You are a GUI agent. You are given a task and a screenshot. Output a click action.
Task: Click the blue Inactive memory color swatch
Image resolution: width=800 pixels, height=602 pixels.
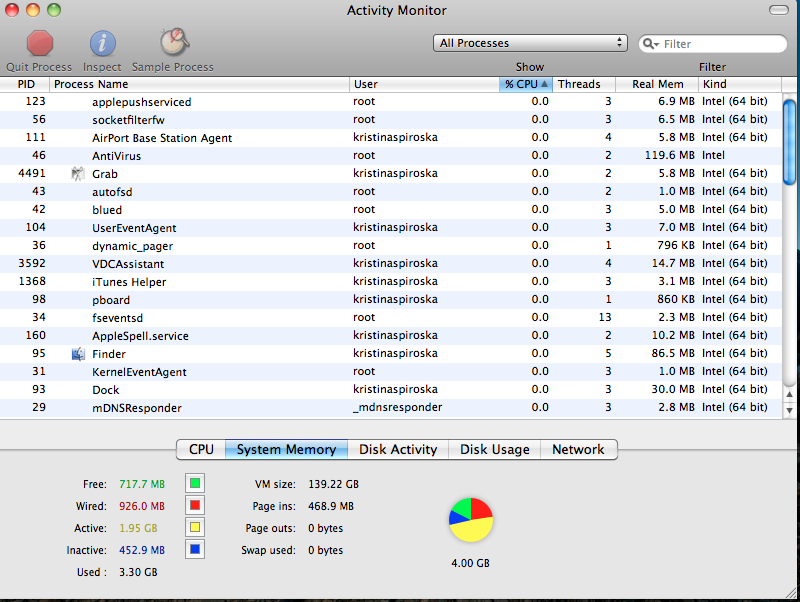pos(195,549)
